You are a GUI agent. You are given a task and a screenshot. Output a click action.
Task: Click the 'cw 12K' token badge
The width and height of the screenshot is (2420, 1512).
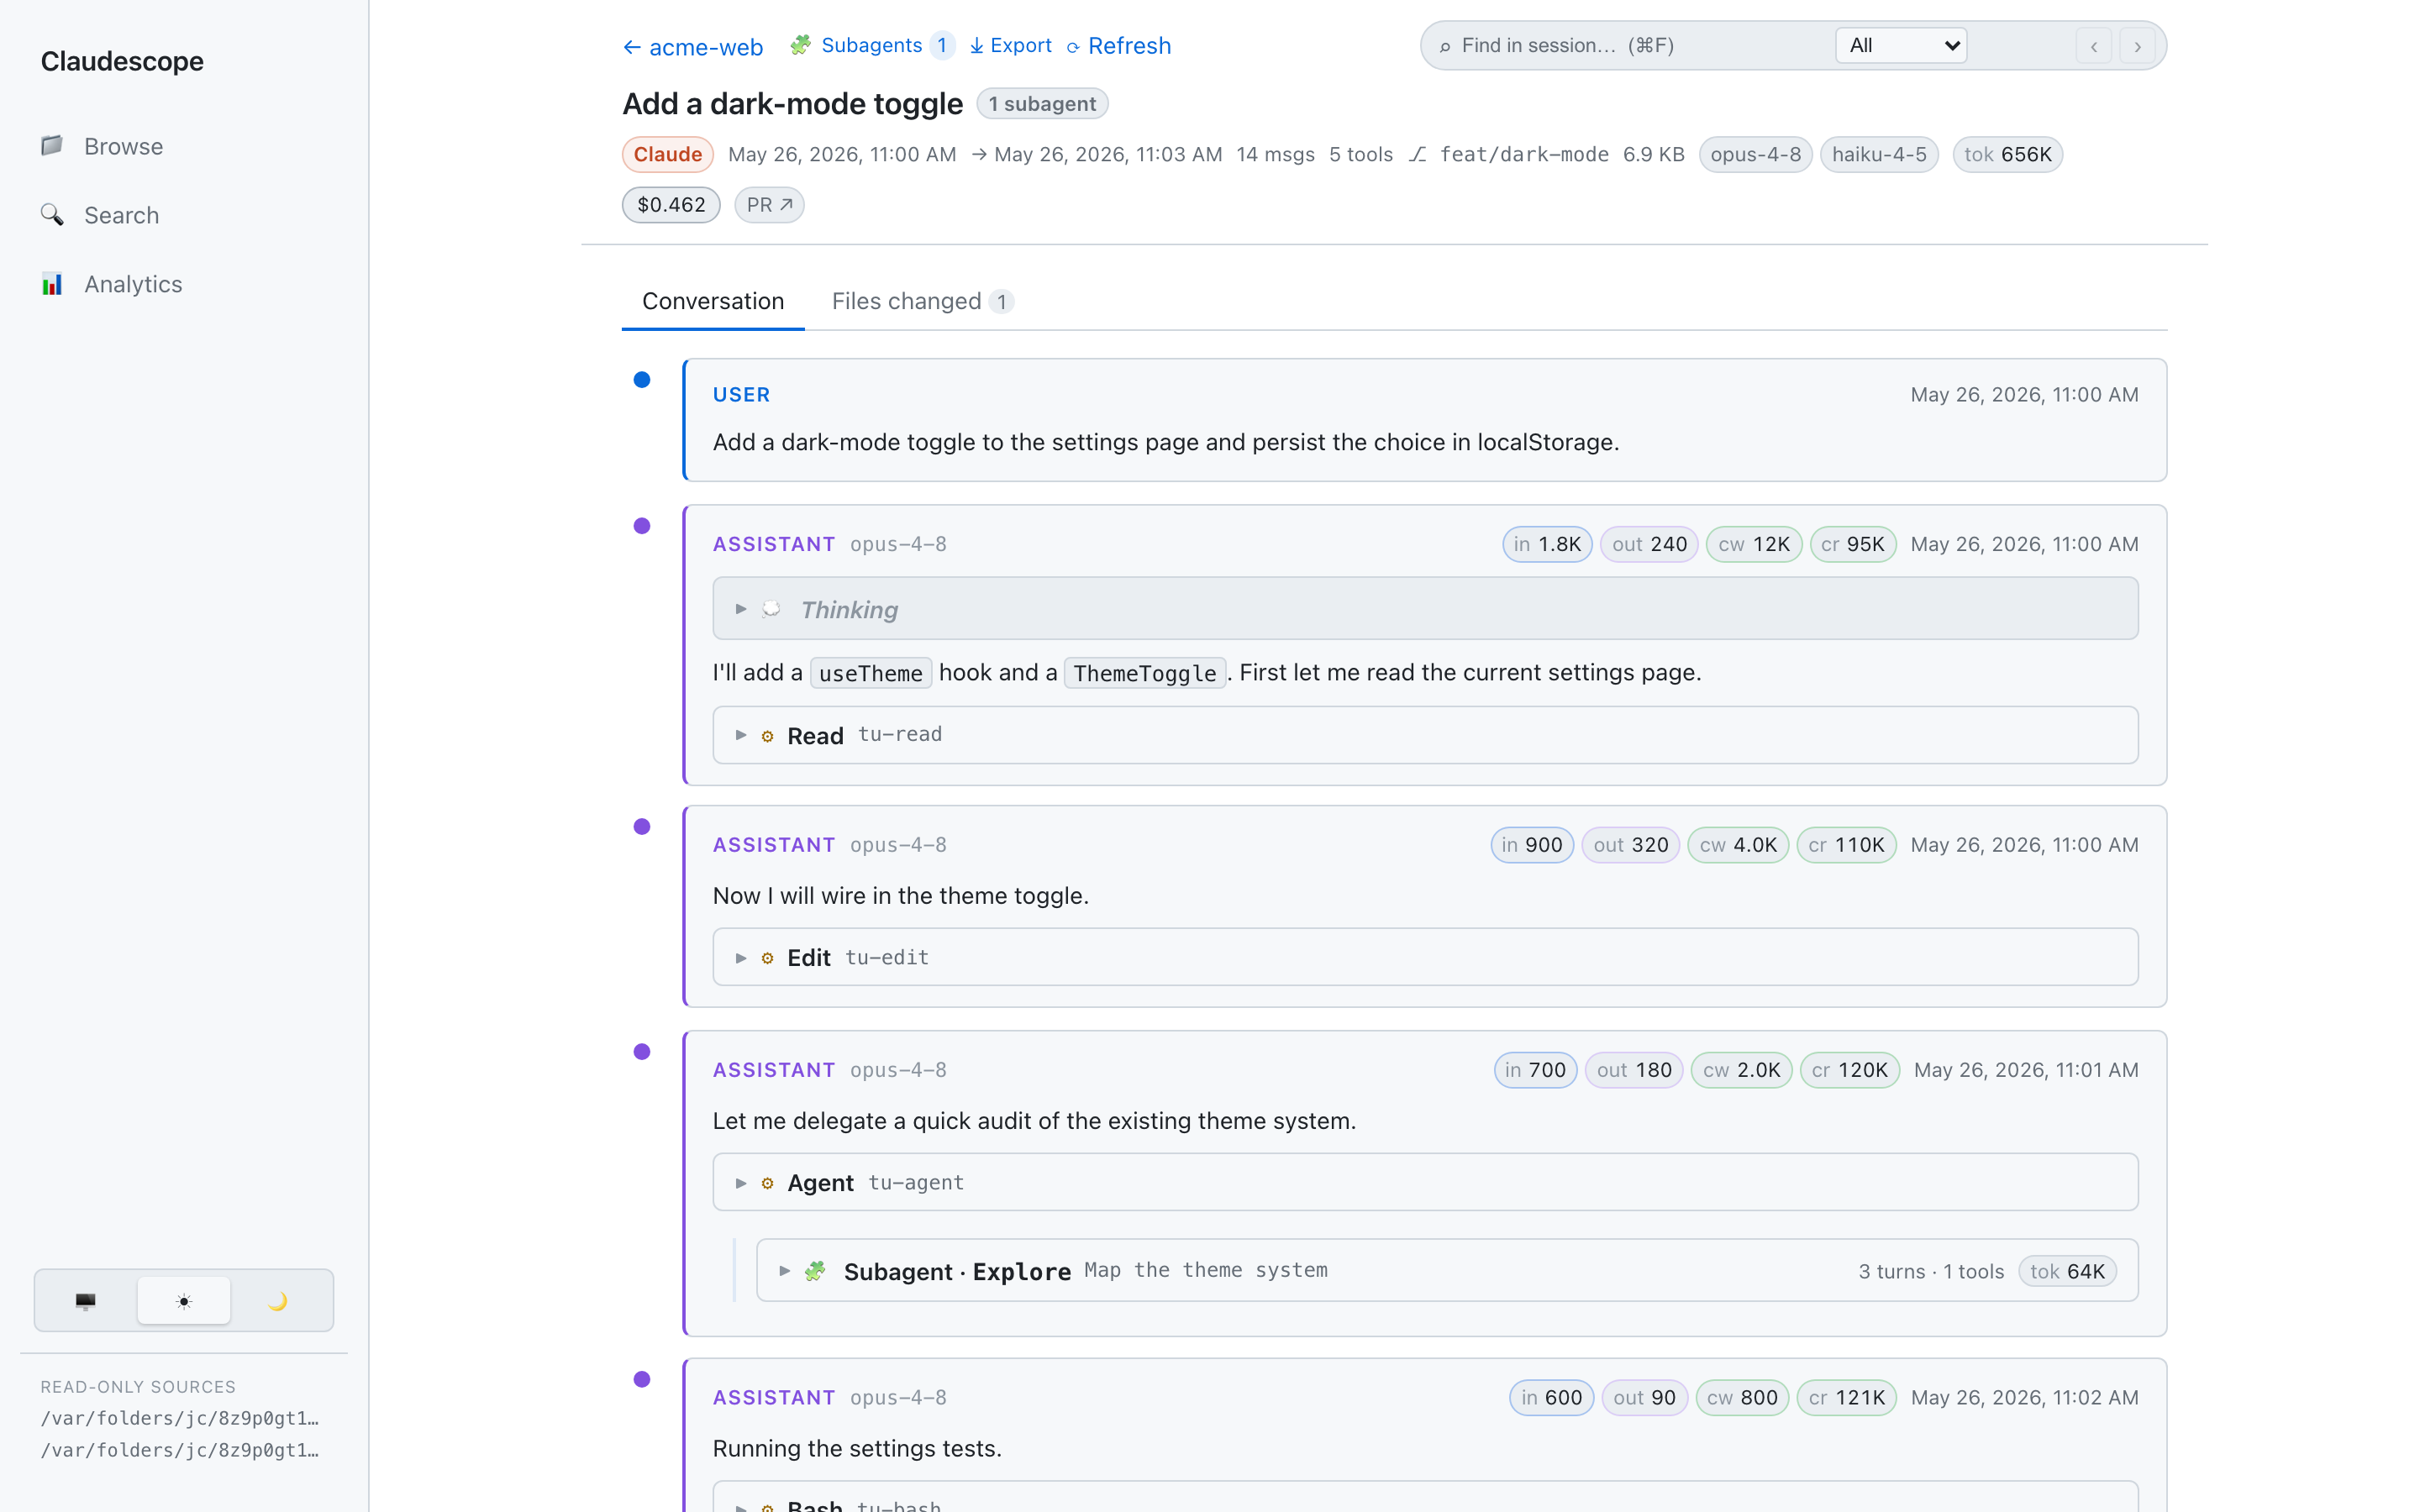point(1754,544)
